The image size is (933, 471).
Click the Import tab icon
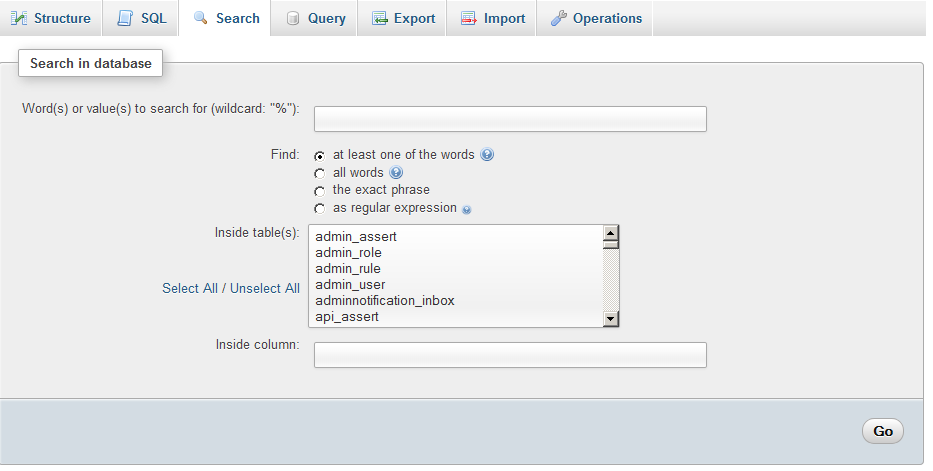(468, 18)
